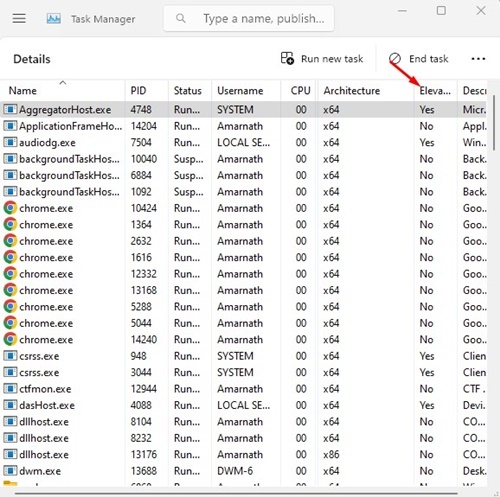Click the magnifier search icon
This screenshot has width=500, height=497.
(x=180, y=18)
